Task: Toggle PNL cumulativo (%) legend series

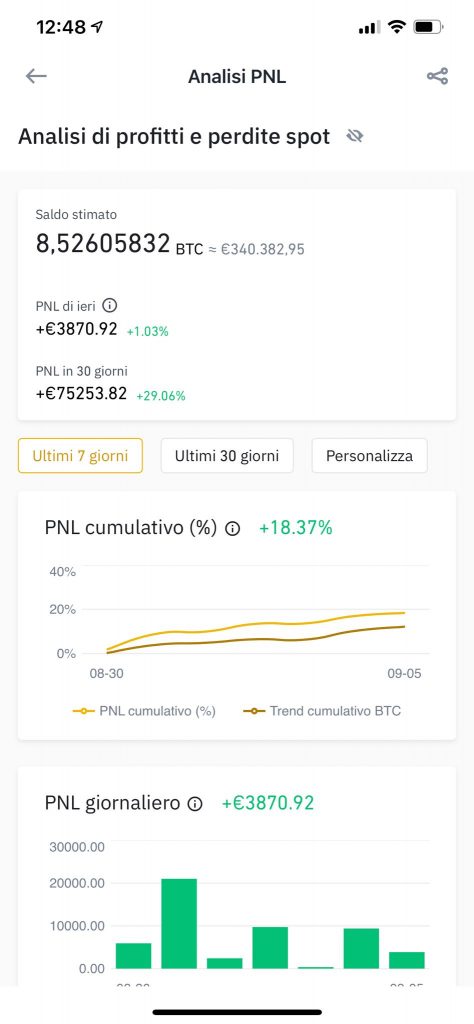Action: tap(144, 711)
